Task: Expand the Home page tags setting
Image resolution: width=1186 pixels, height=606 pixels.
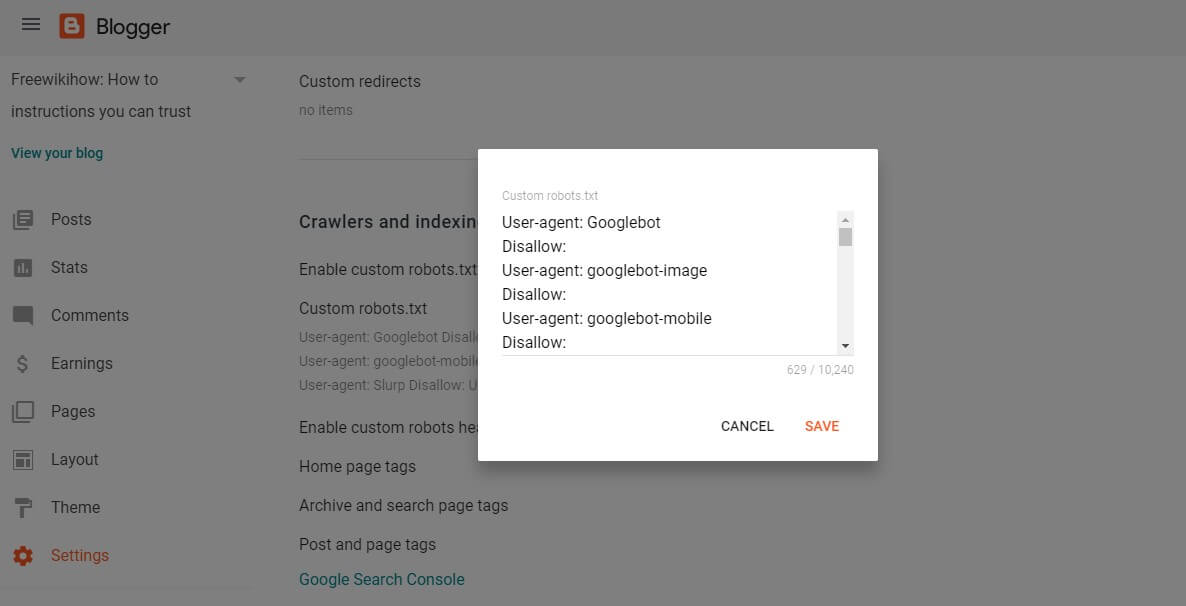Action: point(356,466)
